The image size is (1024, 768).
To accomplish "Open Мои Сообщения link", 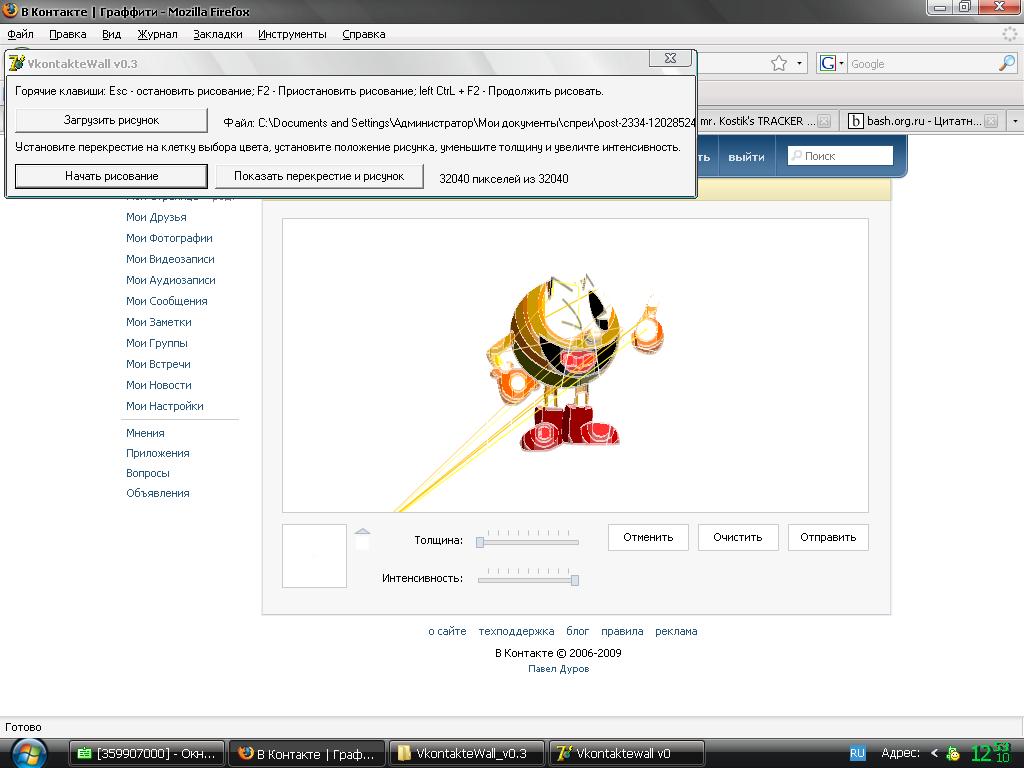I will (167, 300).
